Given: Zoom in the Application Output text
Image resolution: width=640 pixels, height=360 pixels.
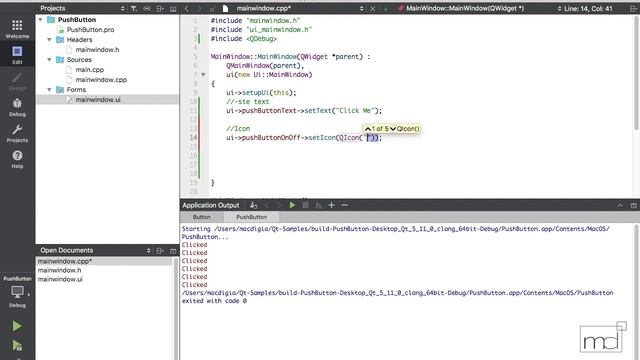Looking at the screenshot, I should 331,205.
